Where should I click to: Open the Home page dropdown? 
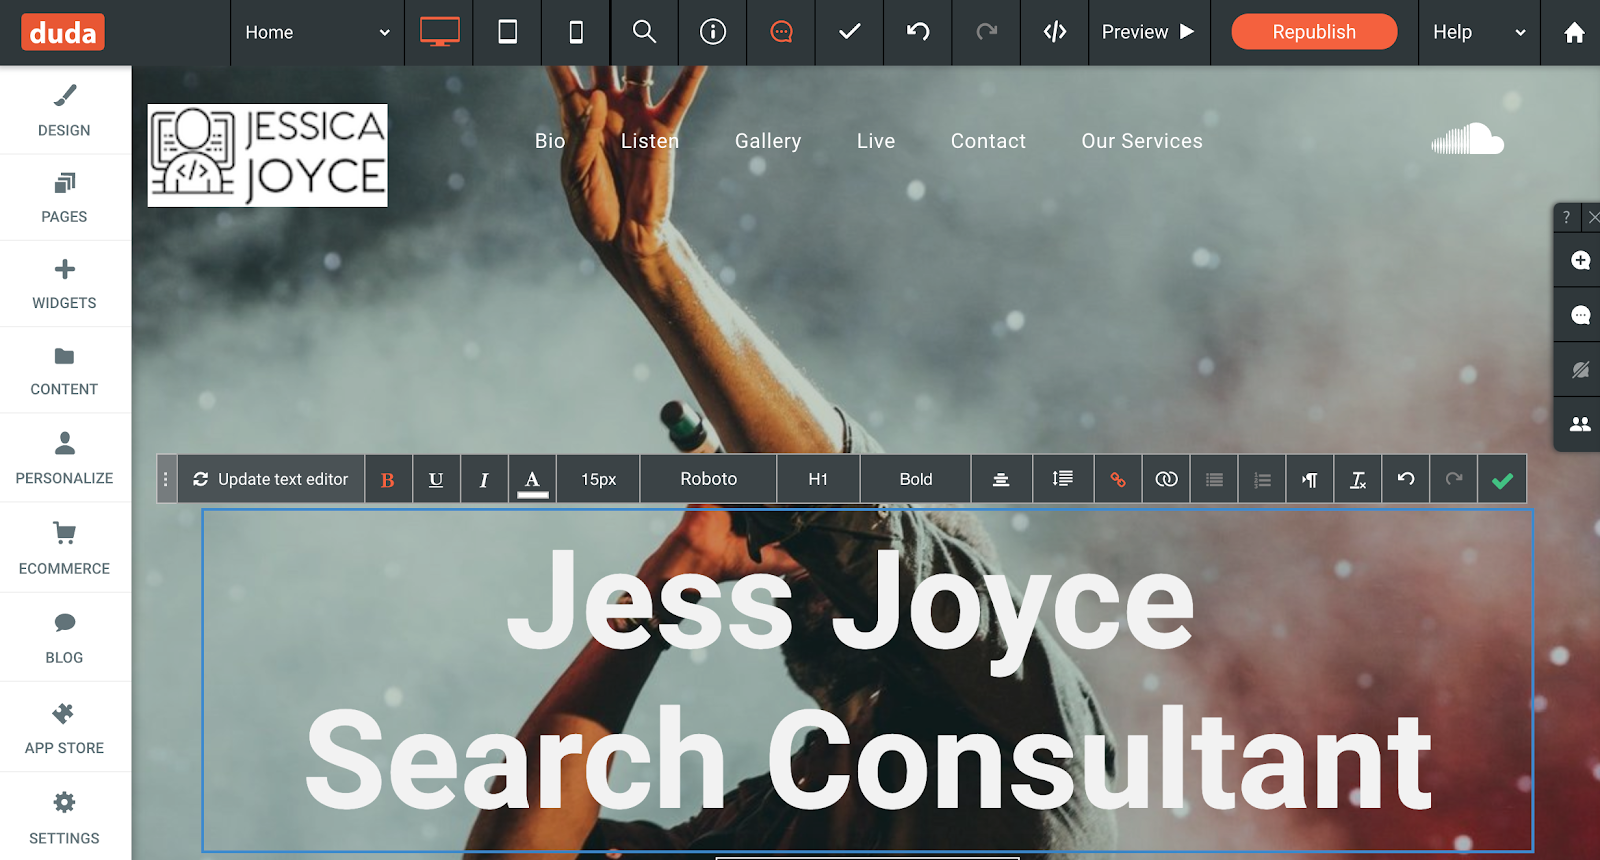317,33
